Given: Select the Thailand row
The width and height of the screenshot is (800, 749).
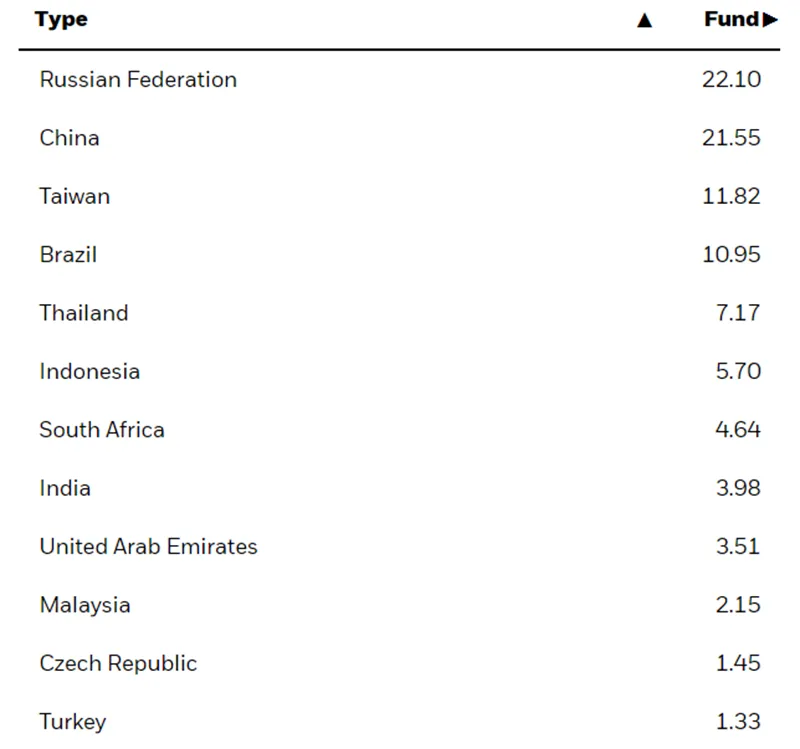Looking at the screenshot, I should pyautogui.click(x=399, y=313).
